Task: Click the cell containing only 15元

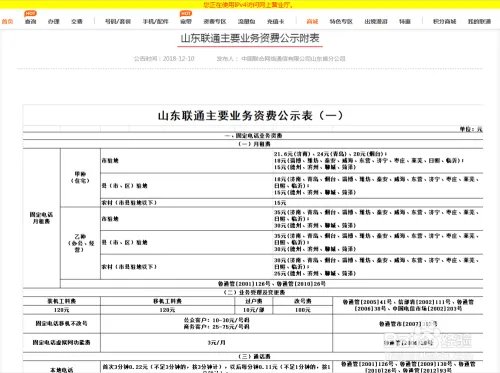Action: 378,203
